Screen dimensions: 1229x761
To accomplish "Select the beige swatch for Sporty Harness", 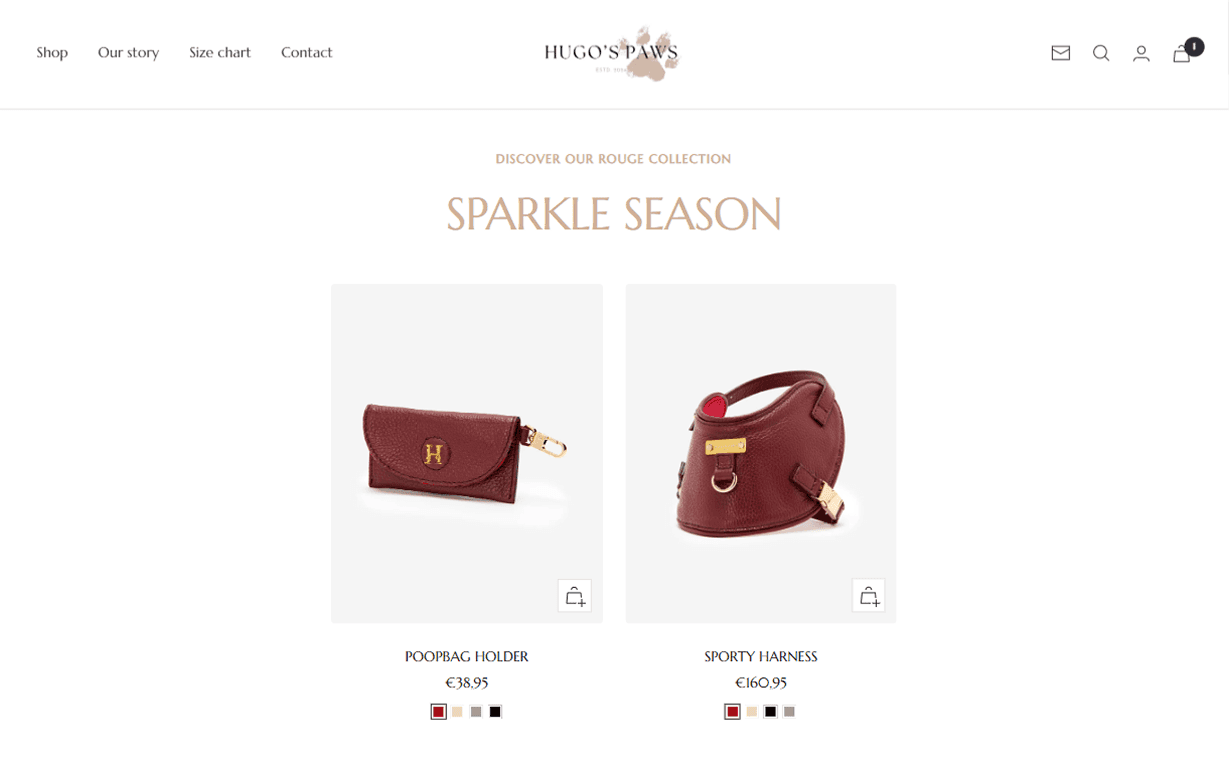I will pos(751,712).
